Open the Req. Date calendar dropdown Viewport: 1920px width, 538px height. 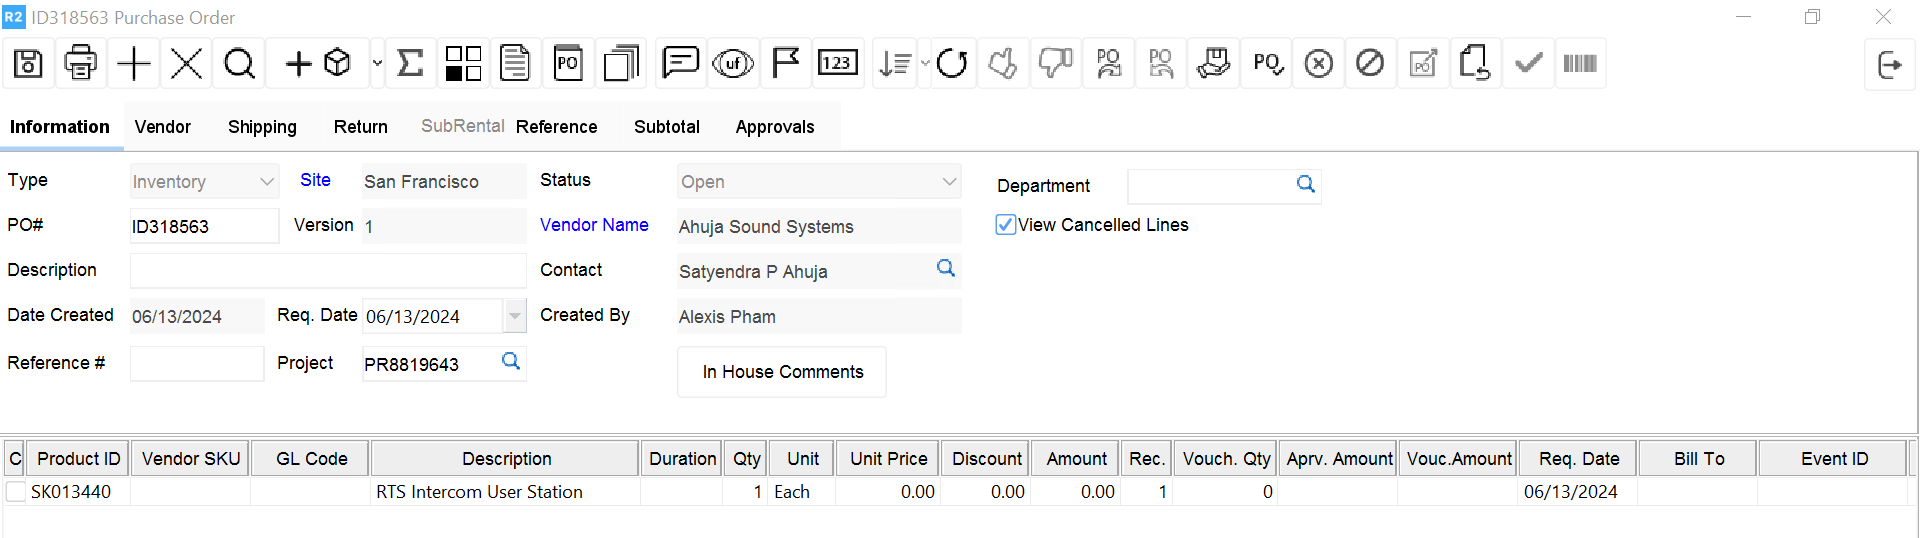coord(514,316)
